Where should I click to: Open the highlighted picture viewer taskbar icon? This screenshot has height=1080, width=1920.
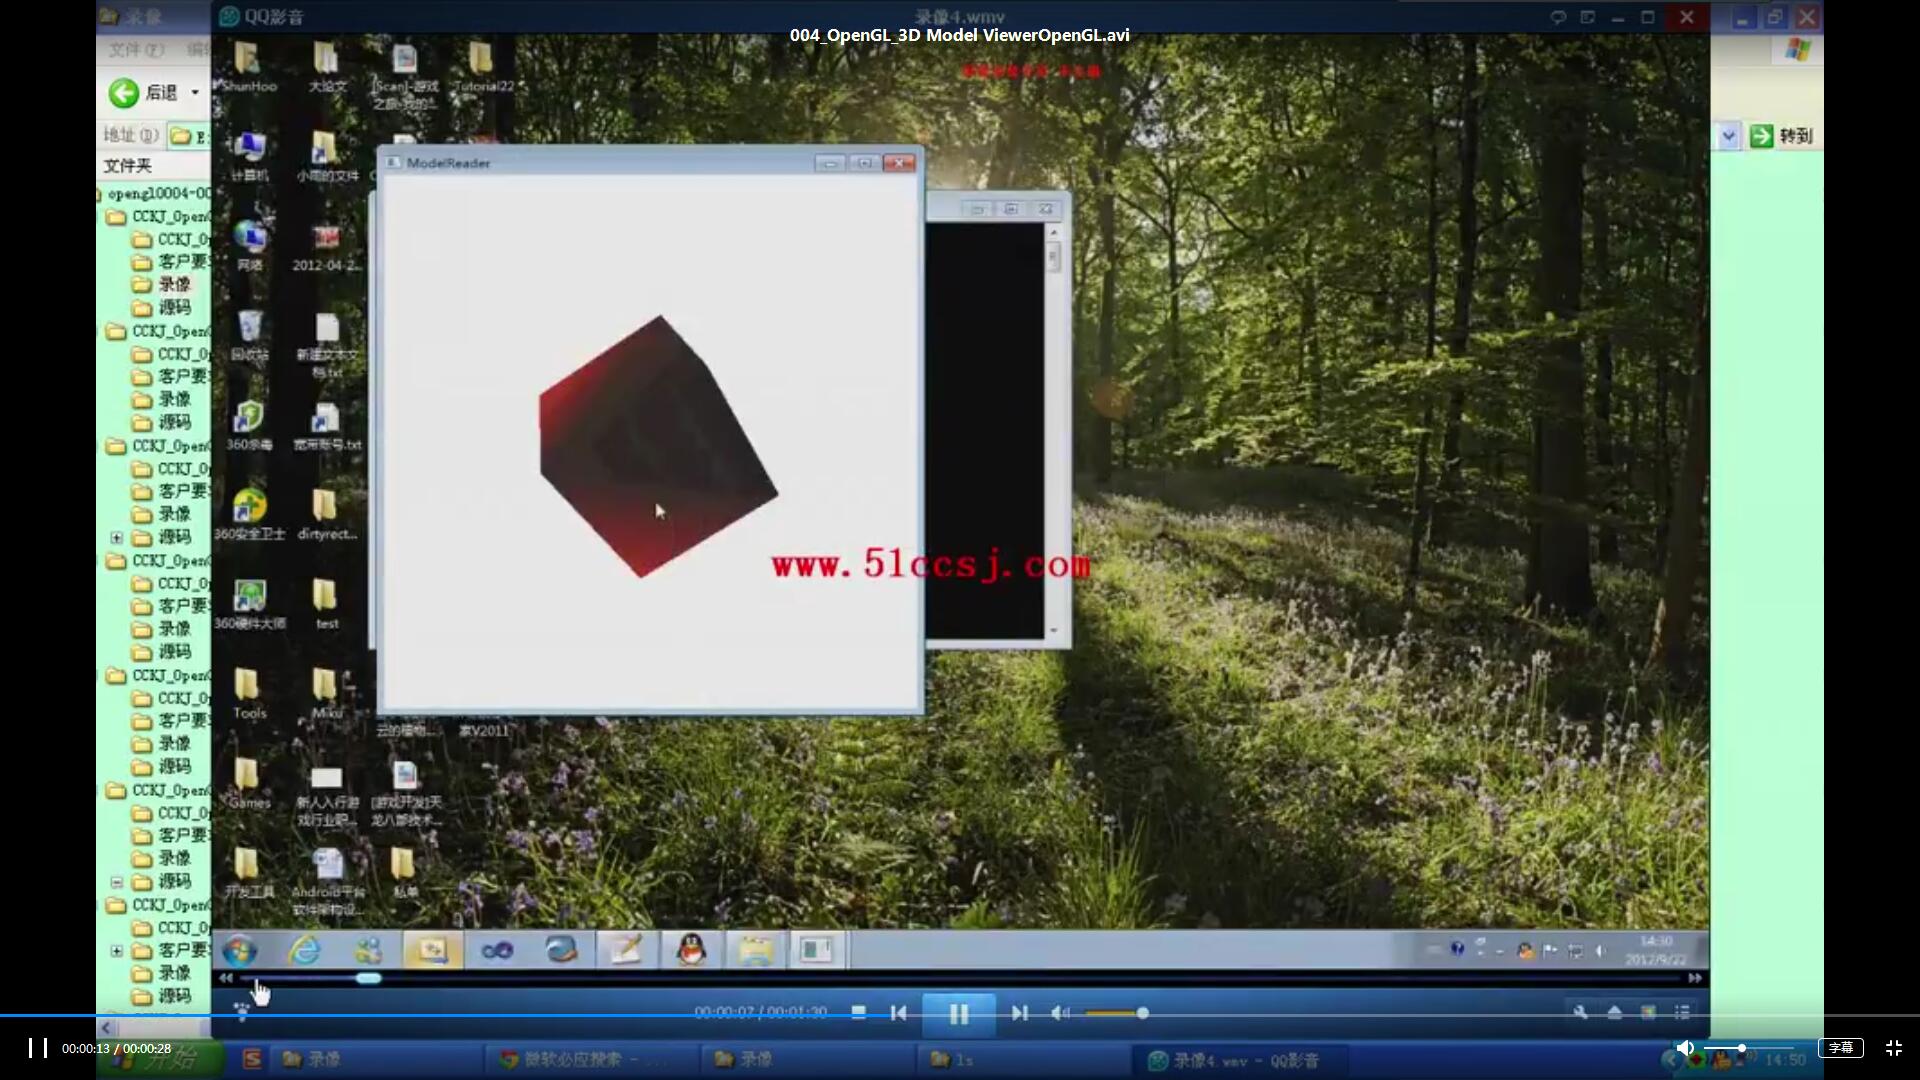pos(433,950)
